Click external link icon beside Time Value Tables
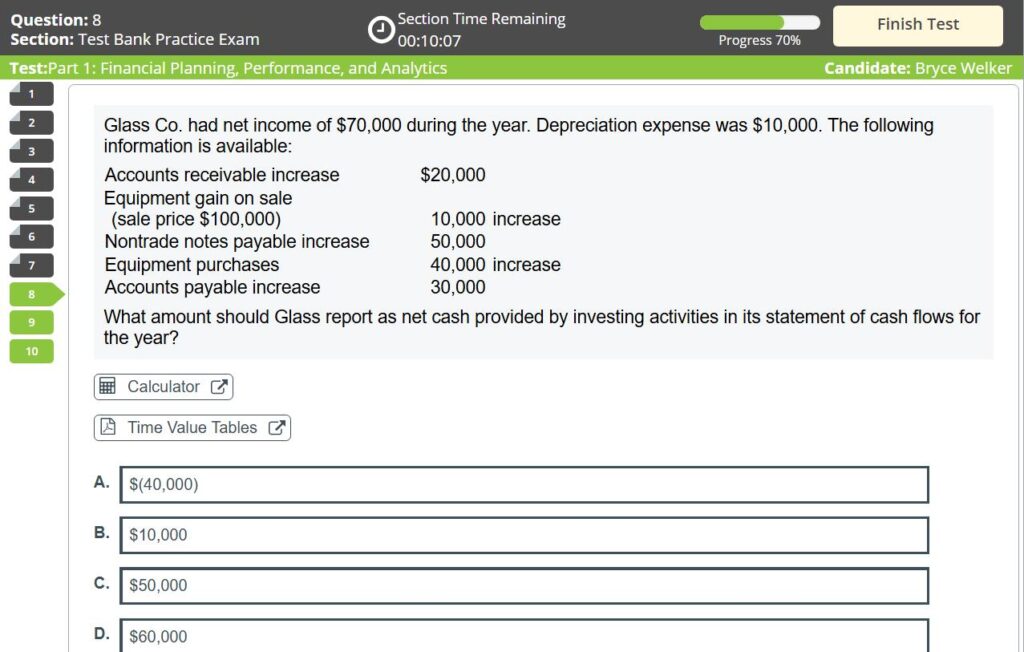The height and width of the screenshot is (652, 1024). (277, 428)
